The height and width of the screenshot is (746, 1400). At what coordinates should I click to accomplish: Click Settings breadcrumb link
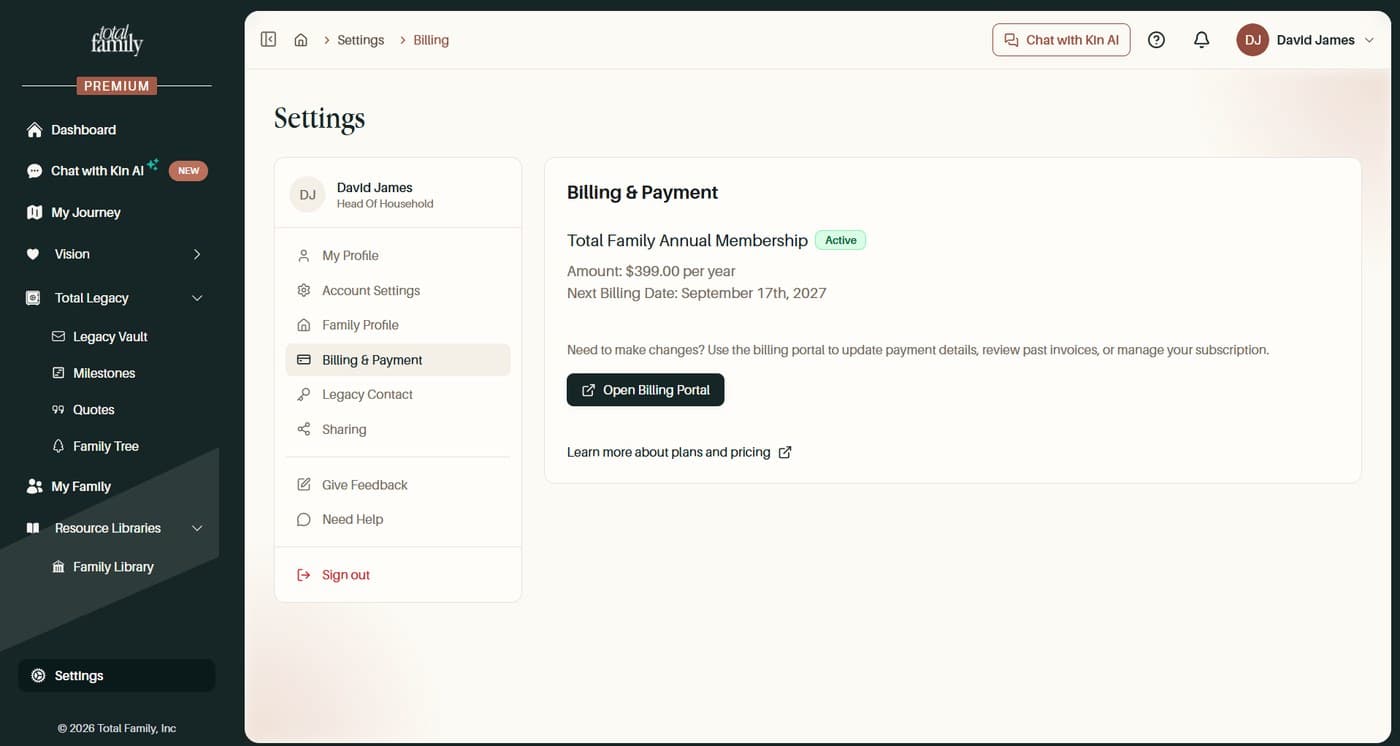[361, 40]
